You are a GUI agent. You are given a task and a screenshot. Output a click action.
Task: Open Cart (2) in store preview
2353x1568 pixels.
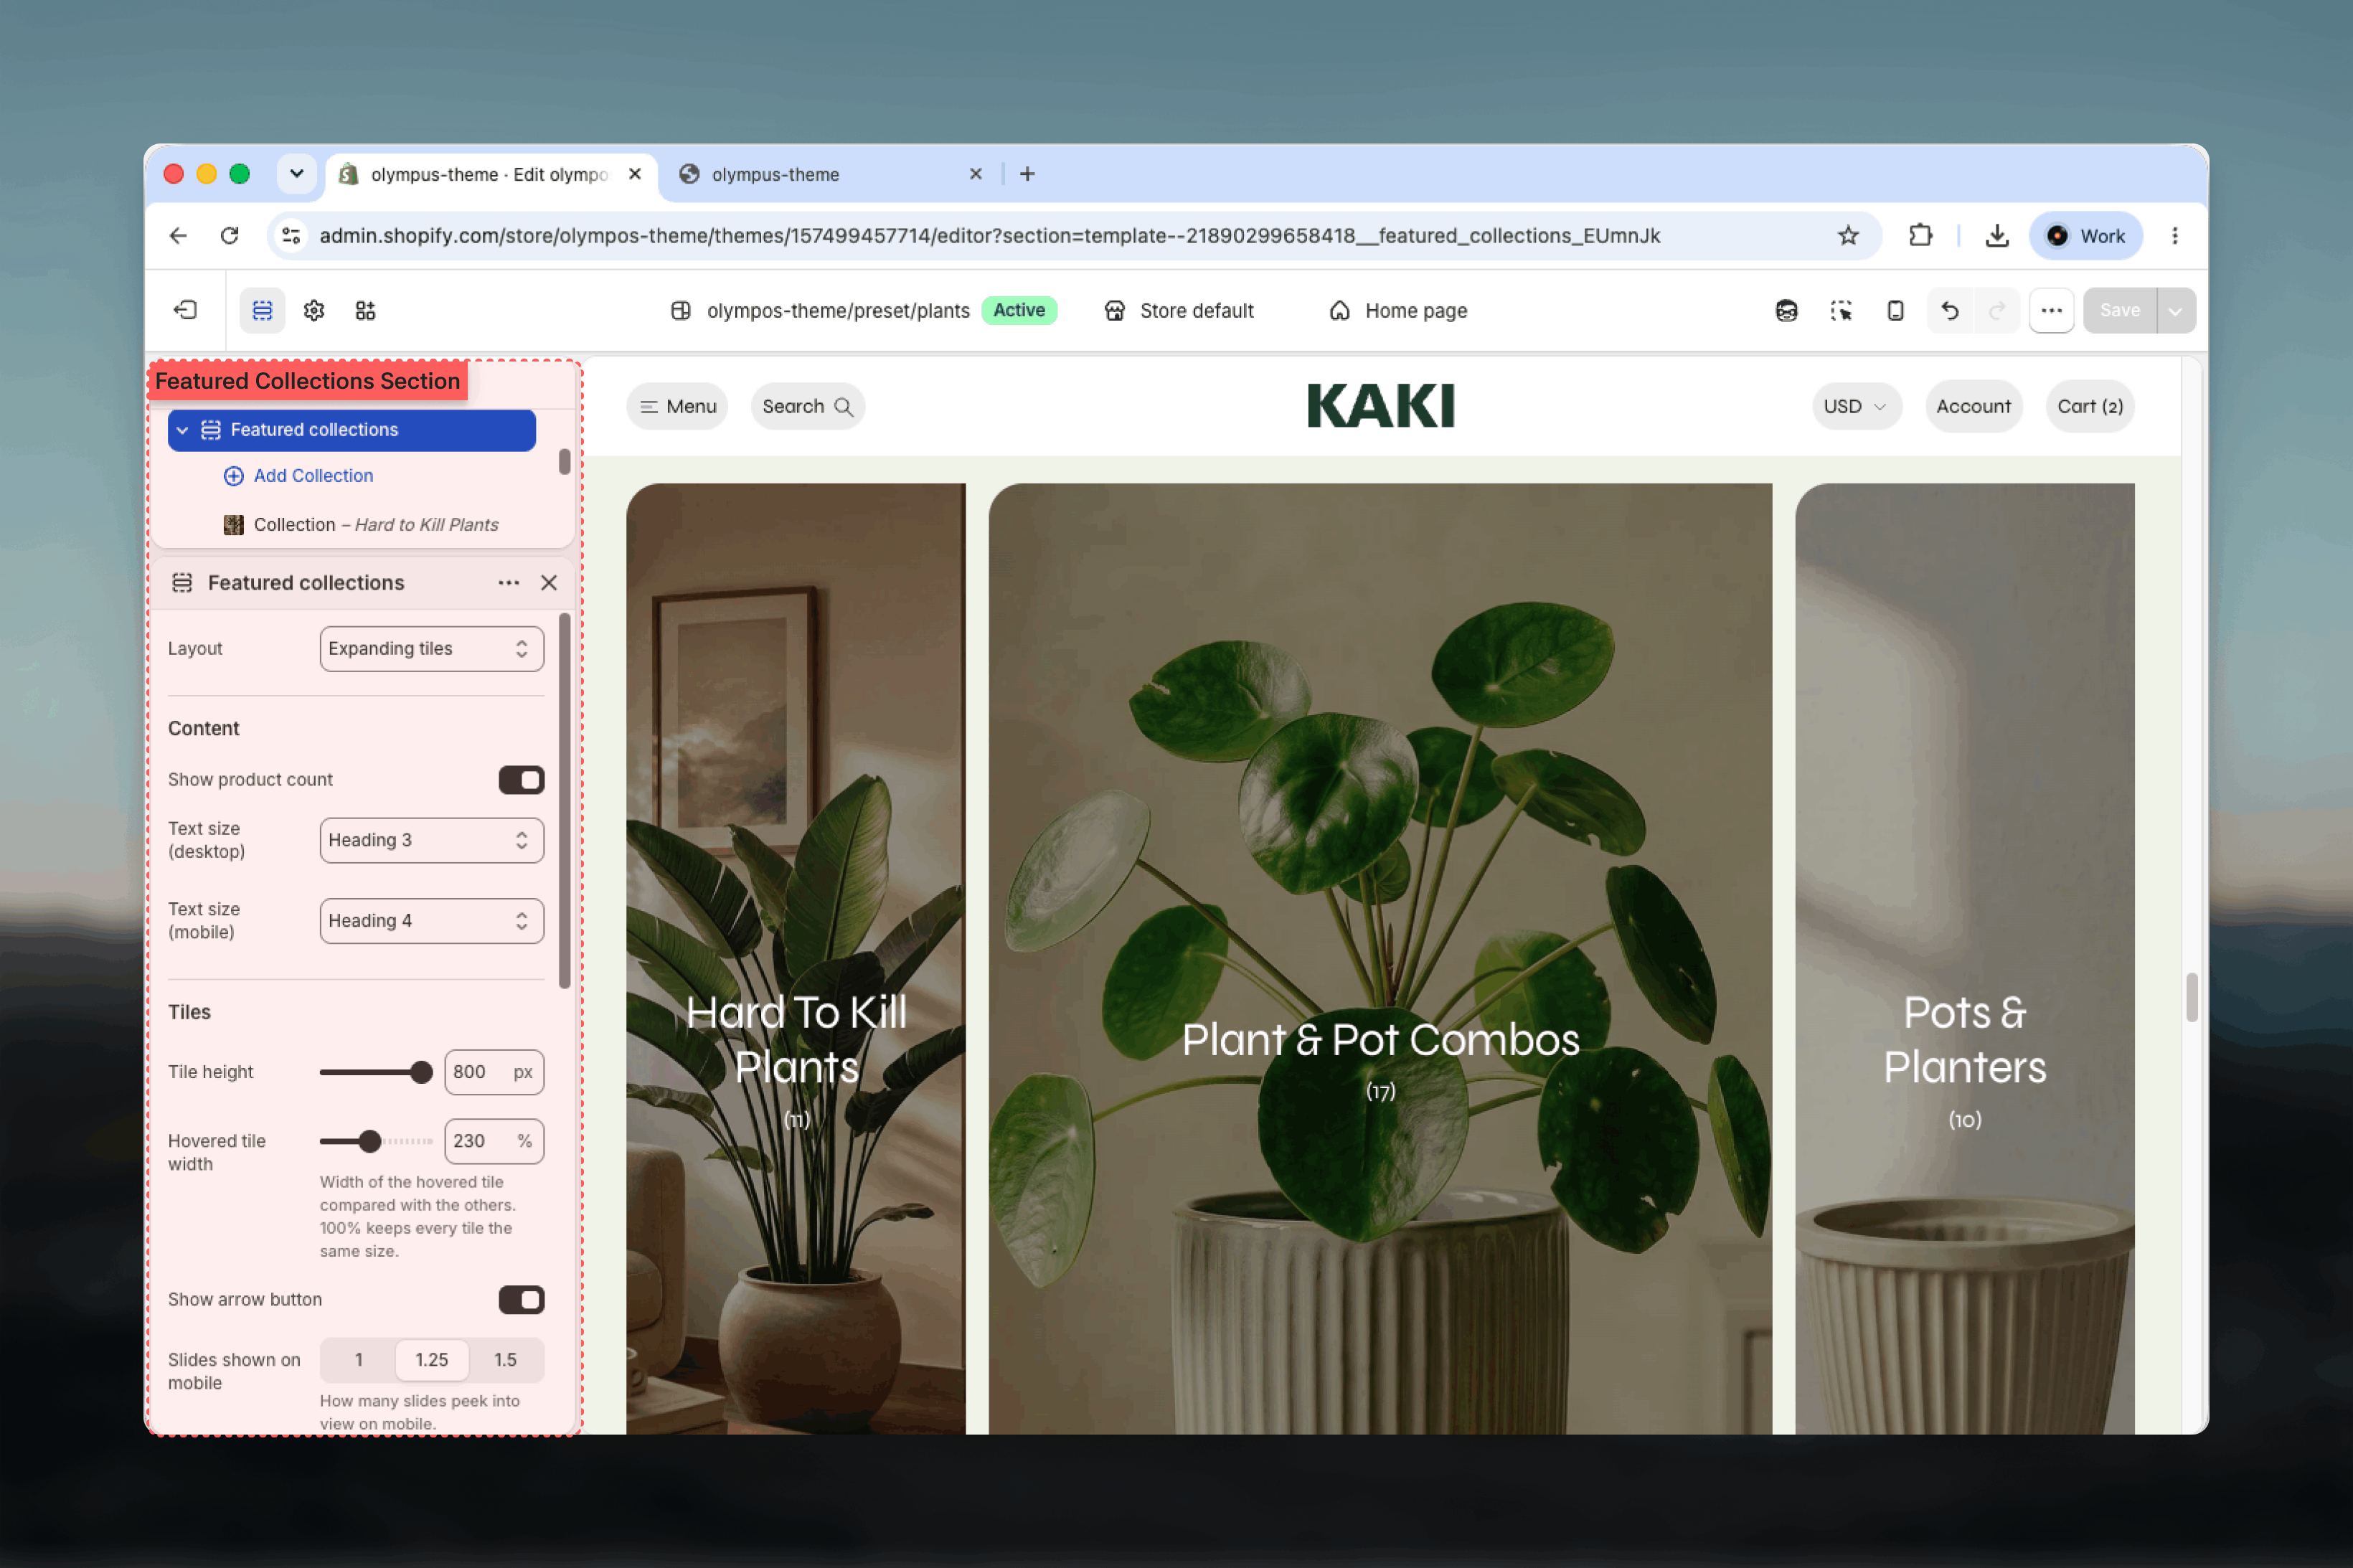pyautogui.click(x=2090, y=407)
